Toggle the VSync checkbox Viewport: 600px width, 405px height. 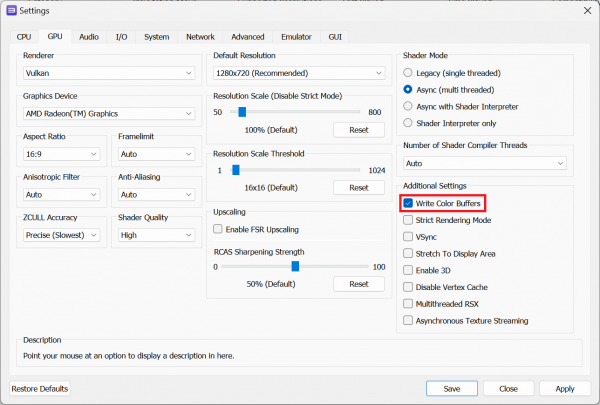[x=408, y=237]
